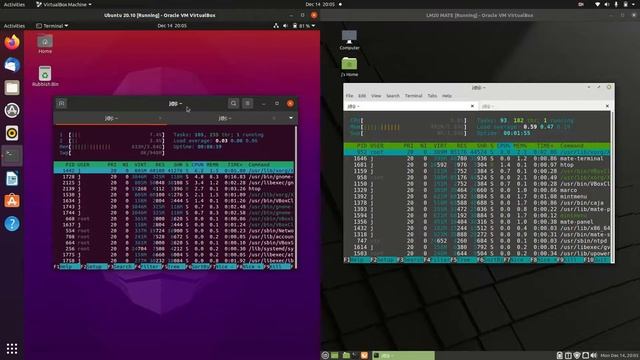Open hamburger menu in Ubuntu terminal headerbar
The image size is (640, 360).
(x=247, y=103)
